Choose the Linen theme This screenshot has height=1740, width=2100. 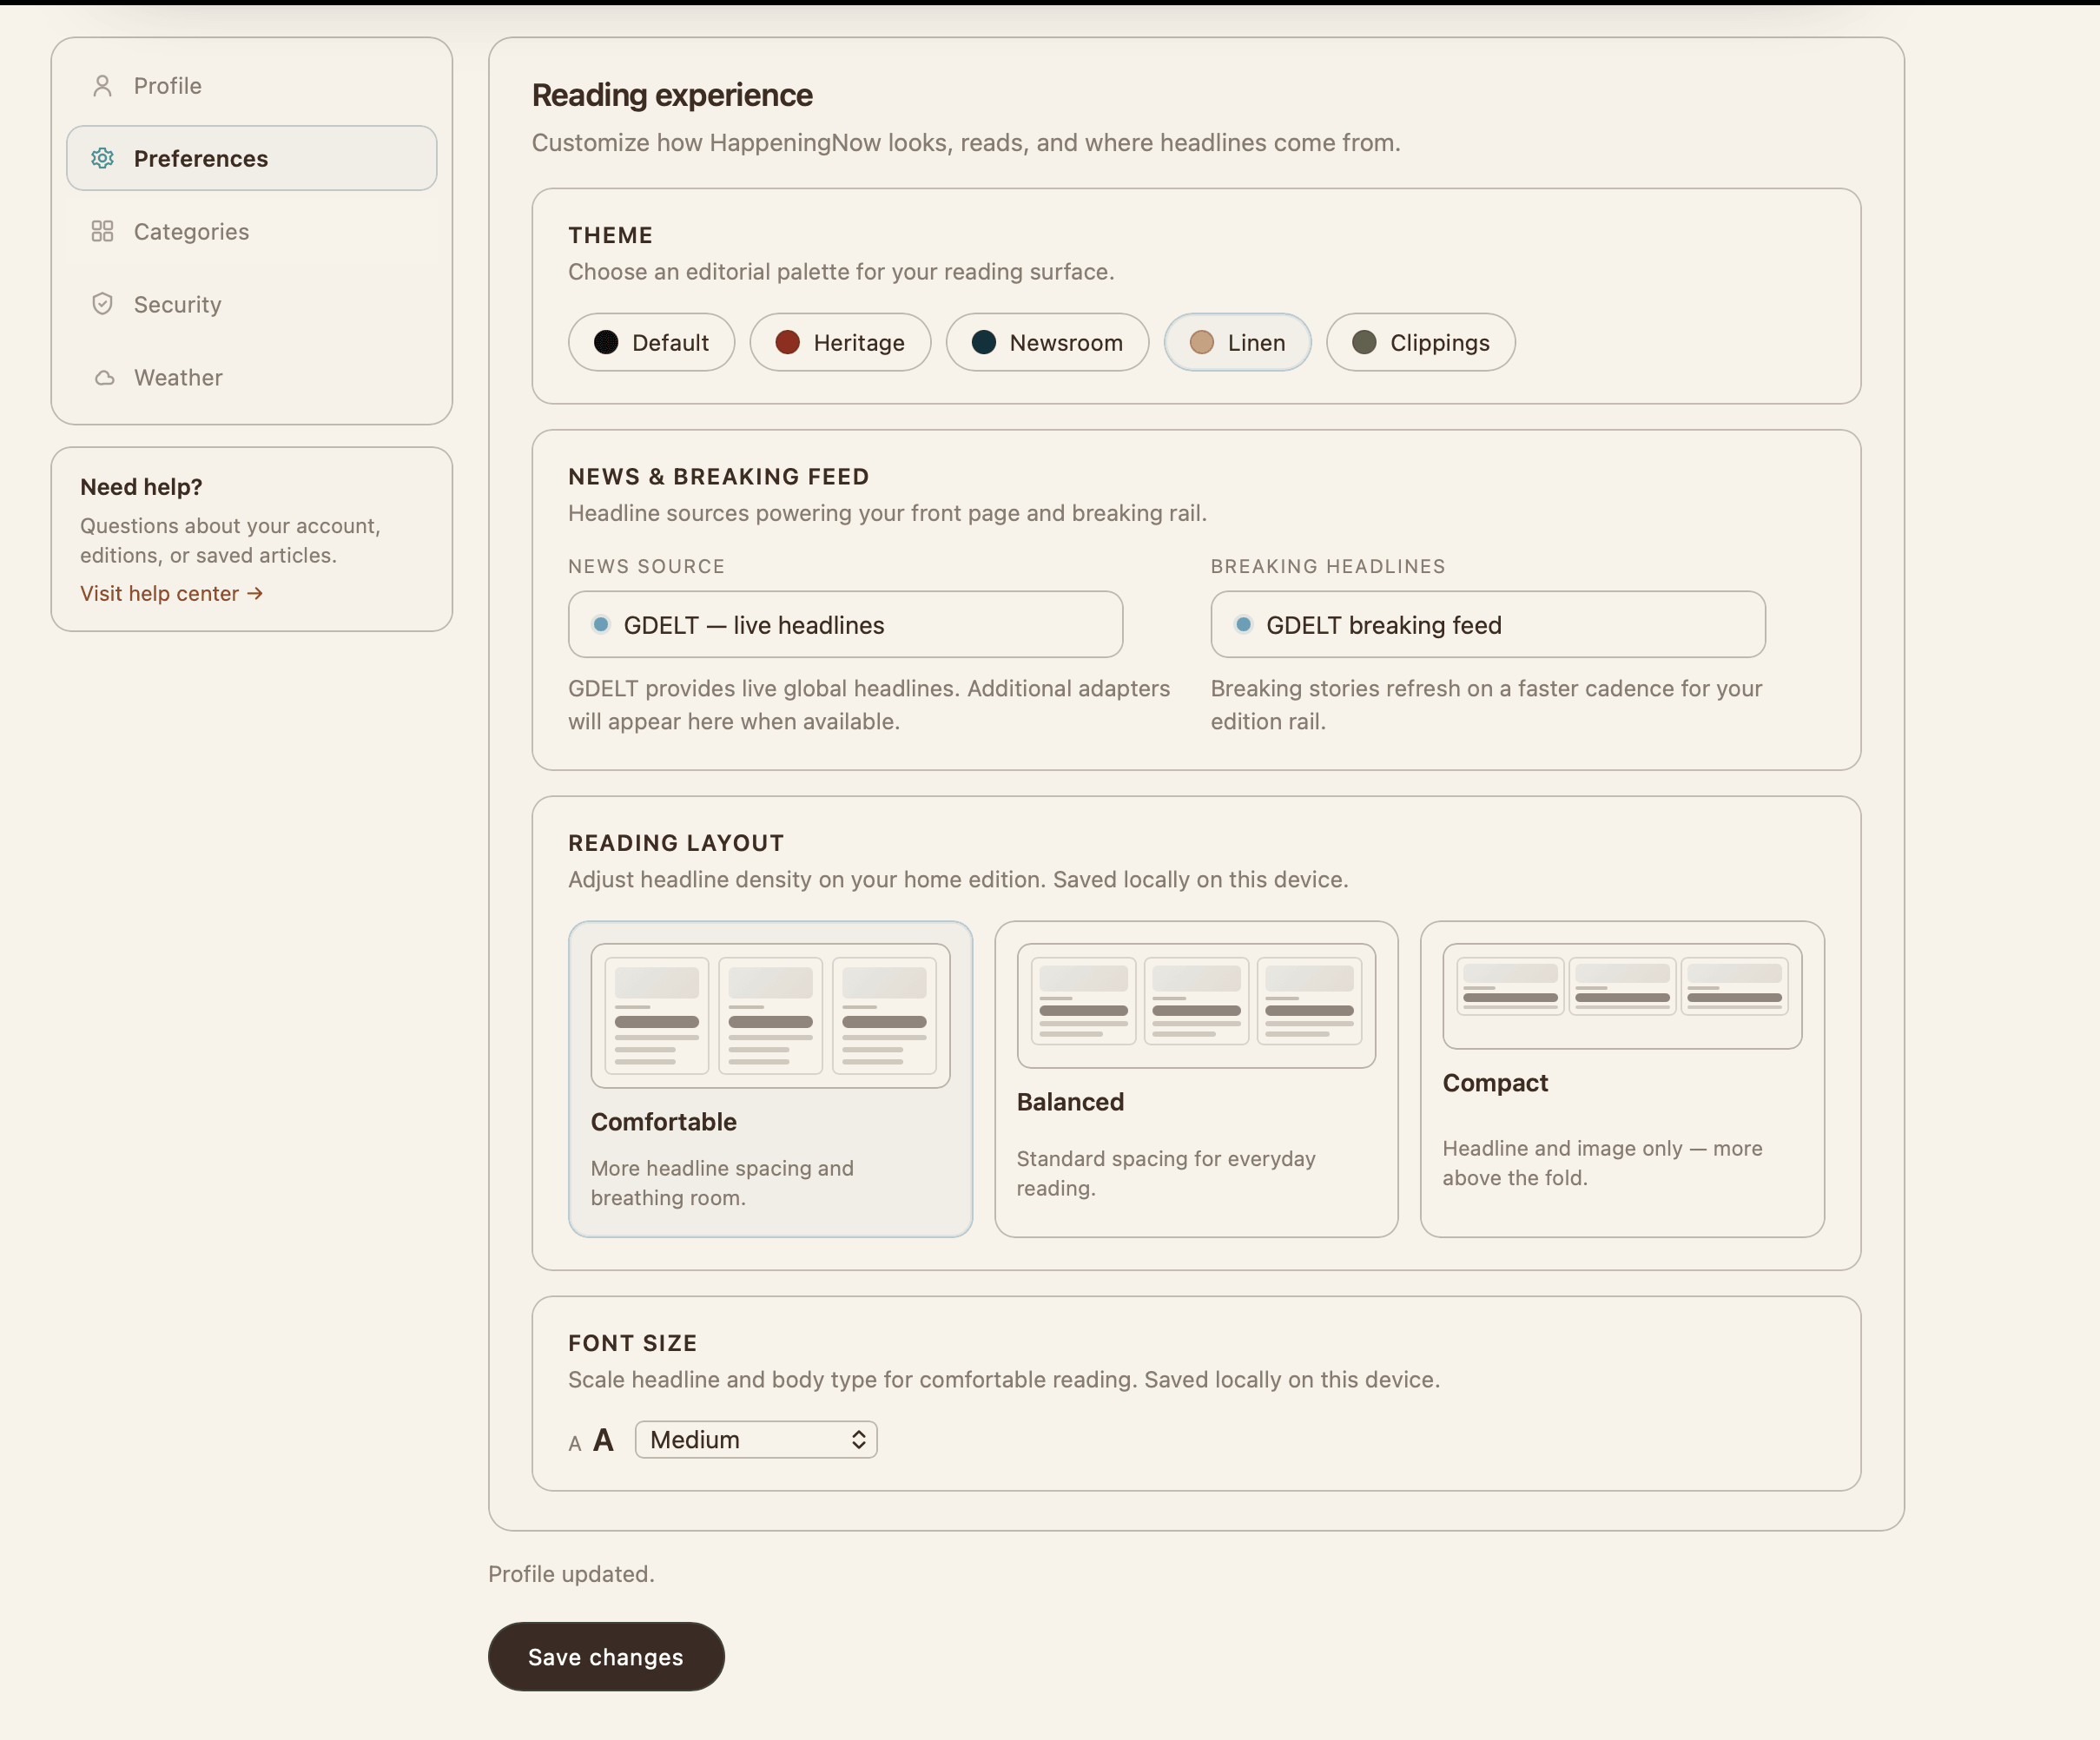[x=1237, y=343]
